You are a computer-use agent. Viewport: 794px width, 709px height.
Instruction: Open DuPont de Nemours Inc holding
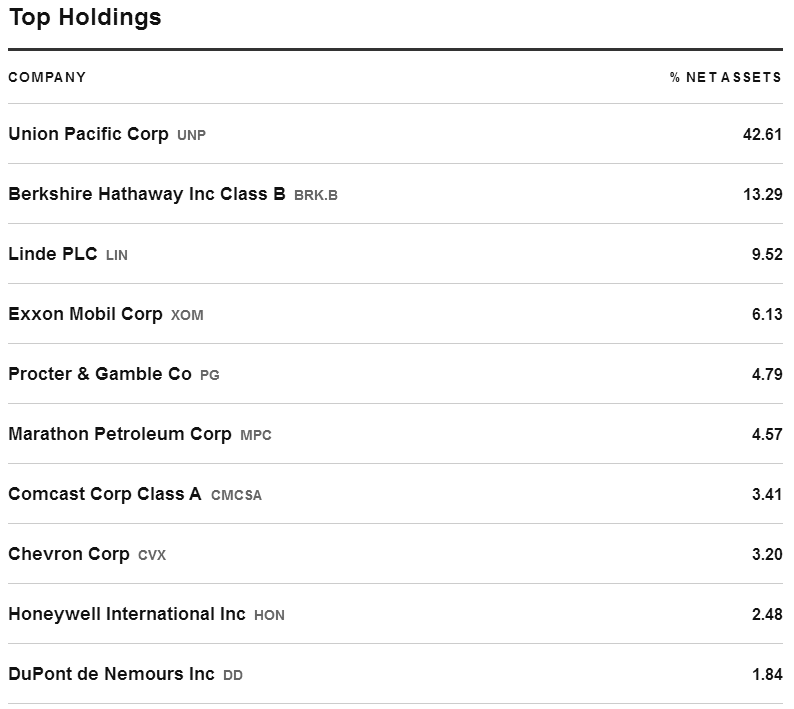click(111, 674)
